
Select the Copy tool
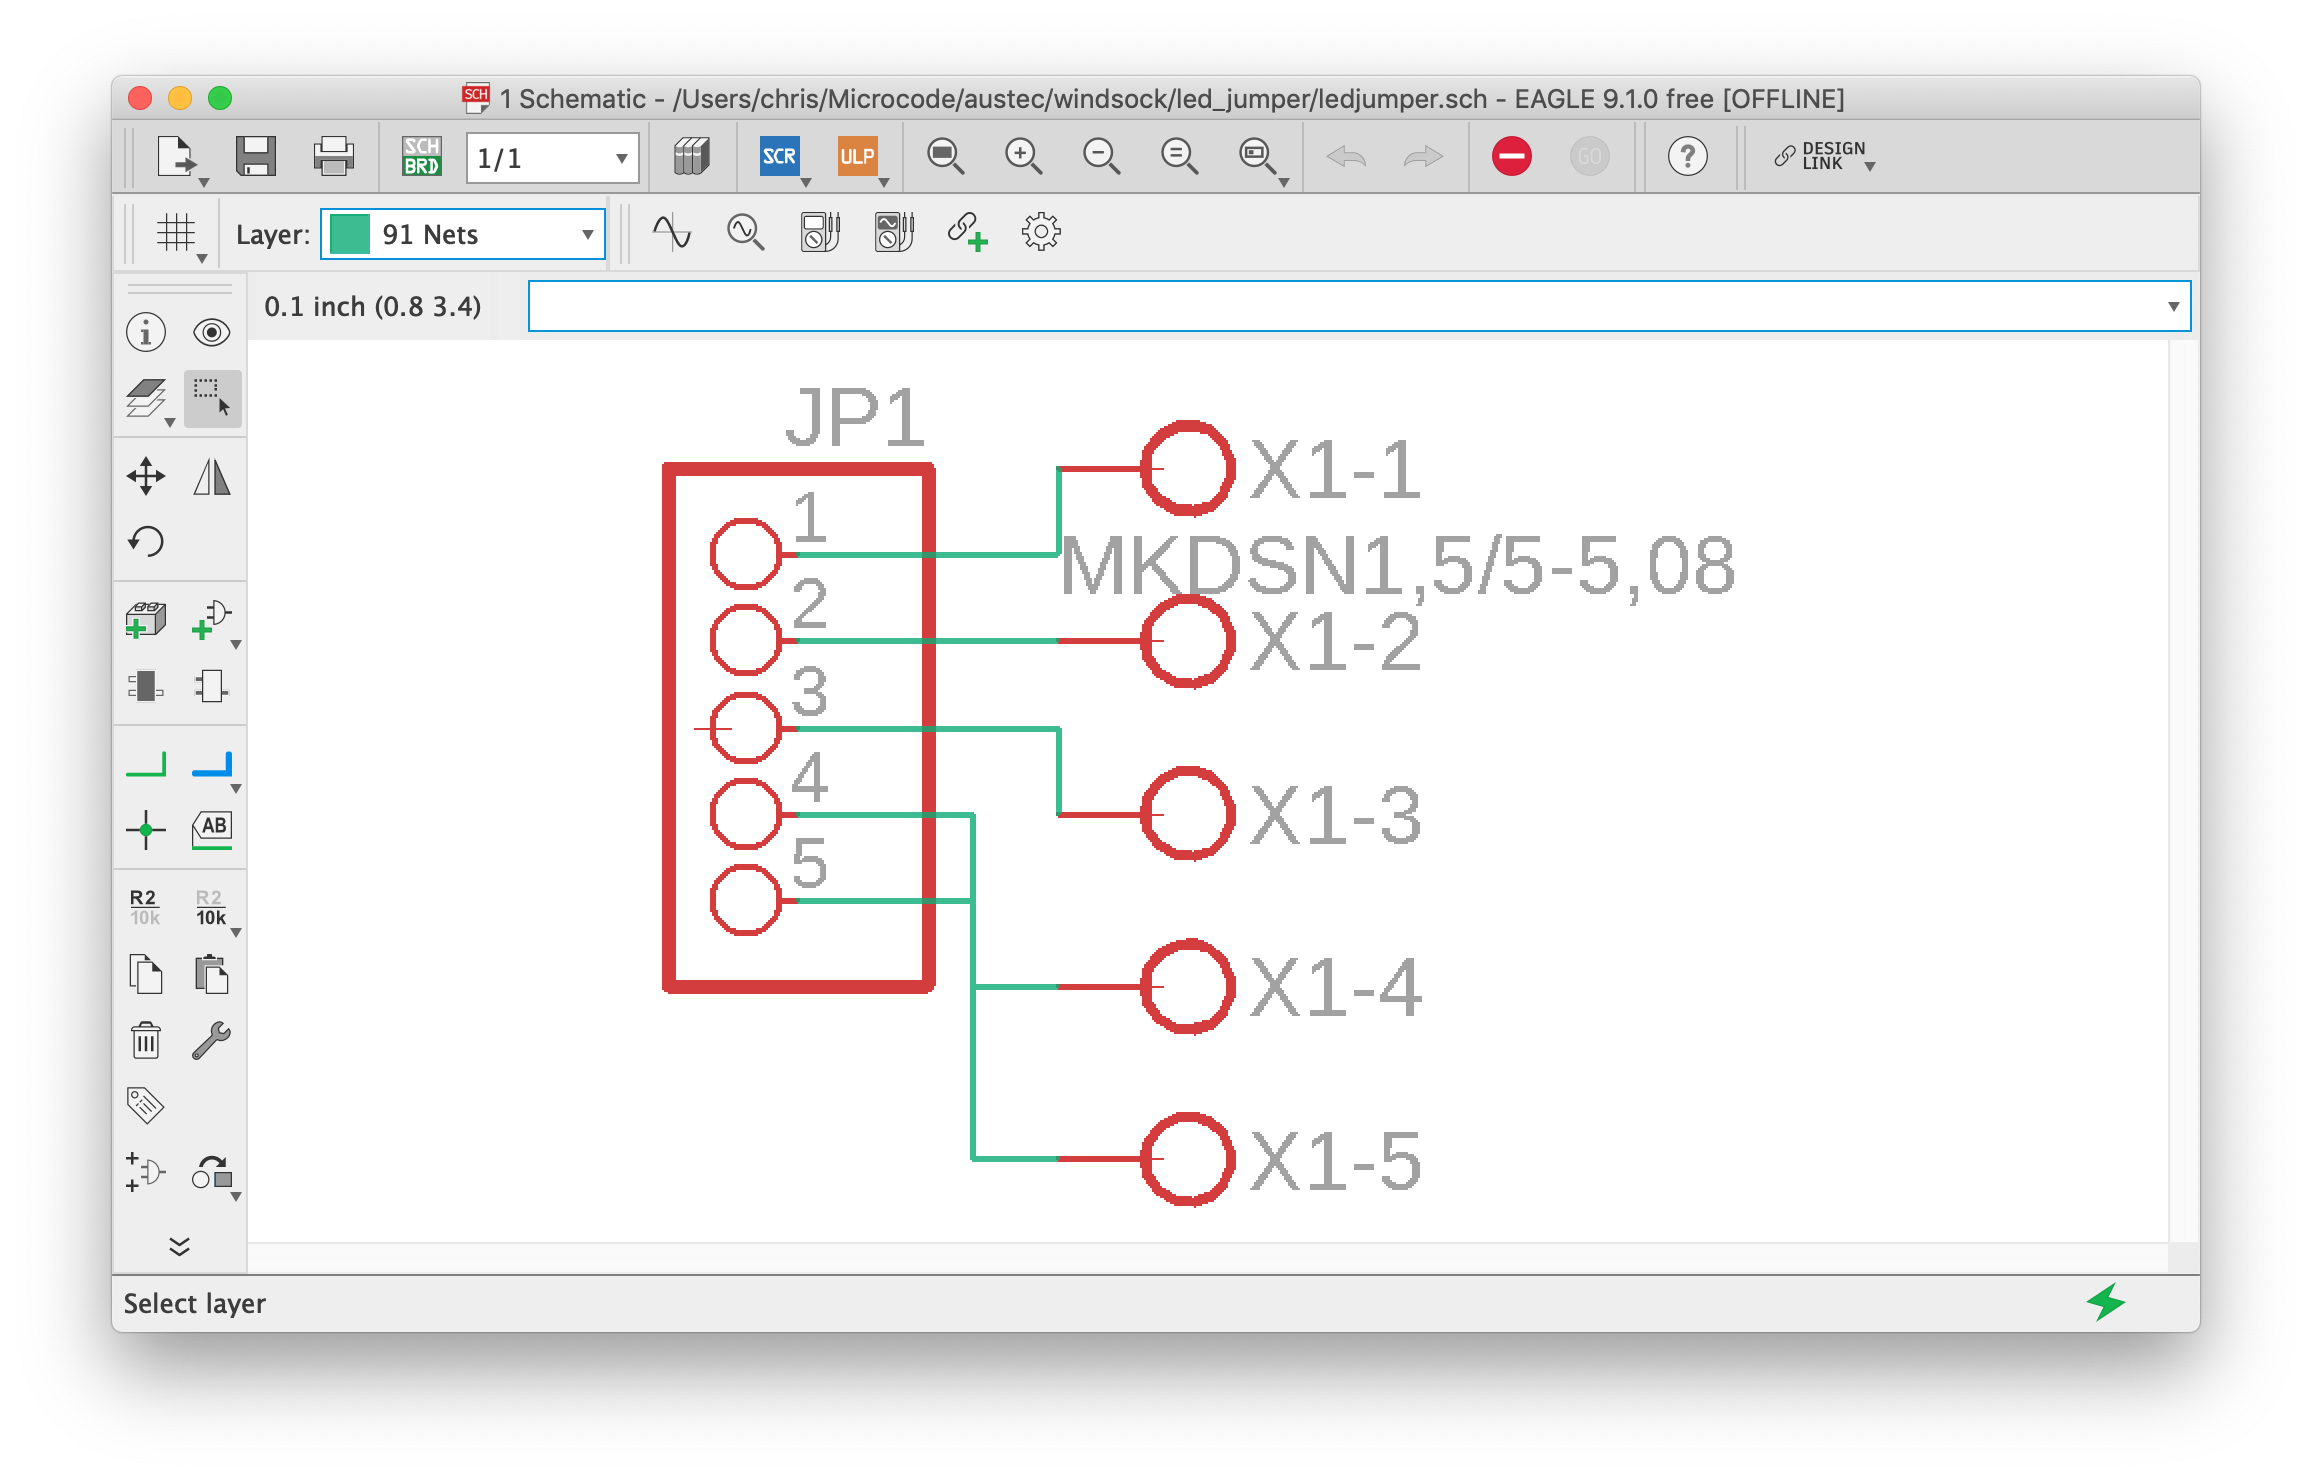pos(146,974)
